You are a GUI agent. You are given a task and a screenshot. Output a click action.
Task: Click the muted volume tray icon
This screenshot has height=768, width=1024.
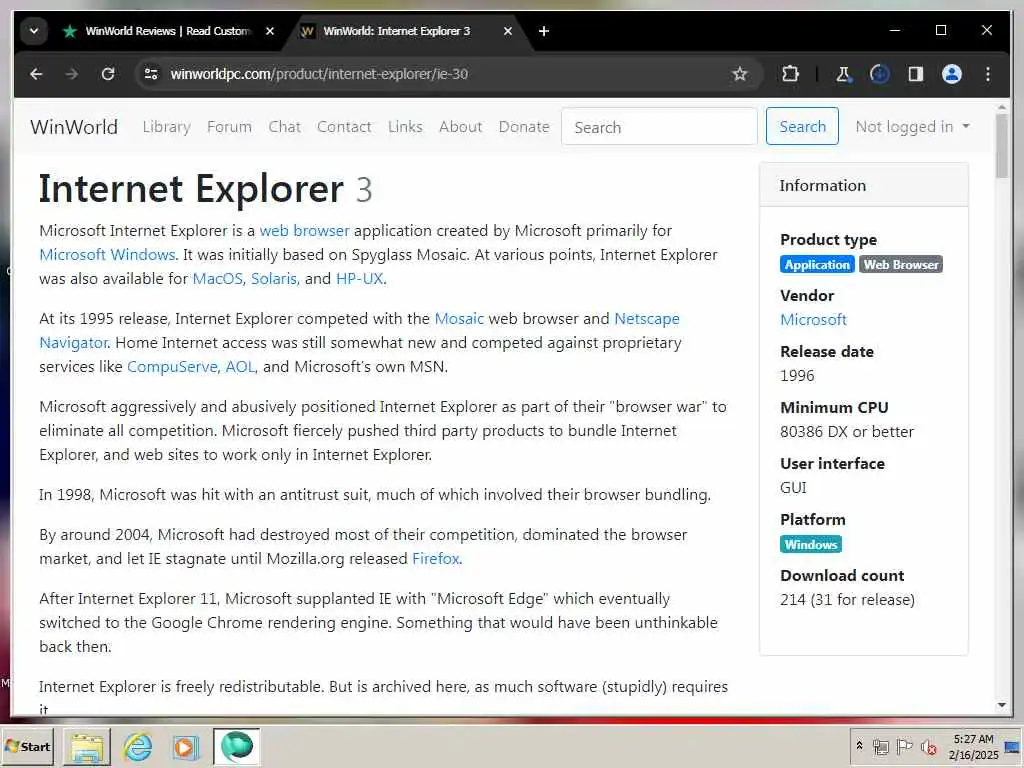click(928, 747)
